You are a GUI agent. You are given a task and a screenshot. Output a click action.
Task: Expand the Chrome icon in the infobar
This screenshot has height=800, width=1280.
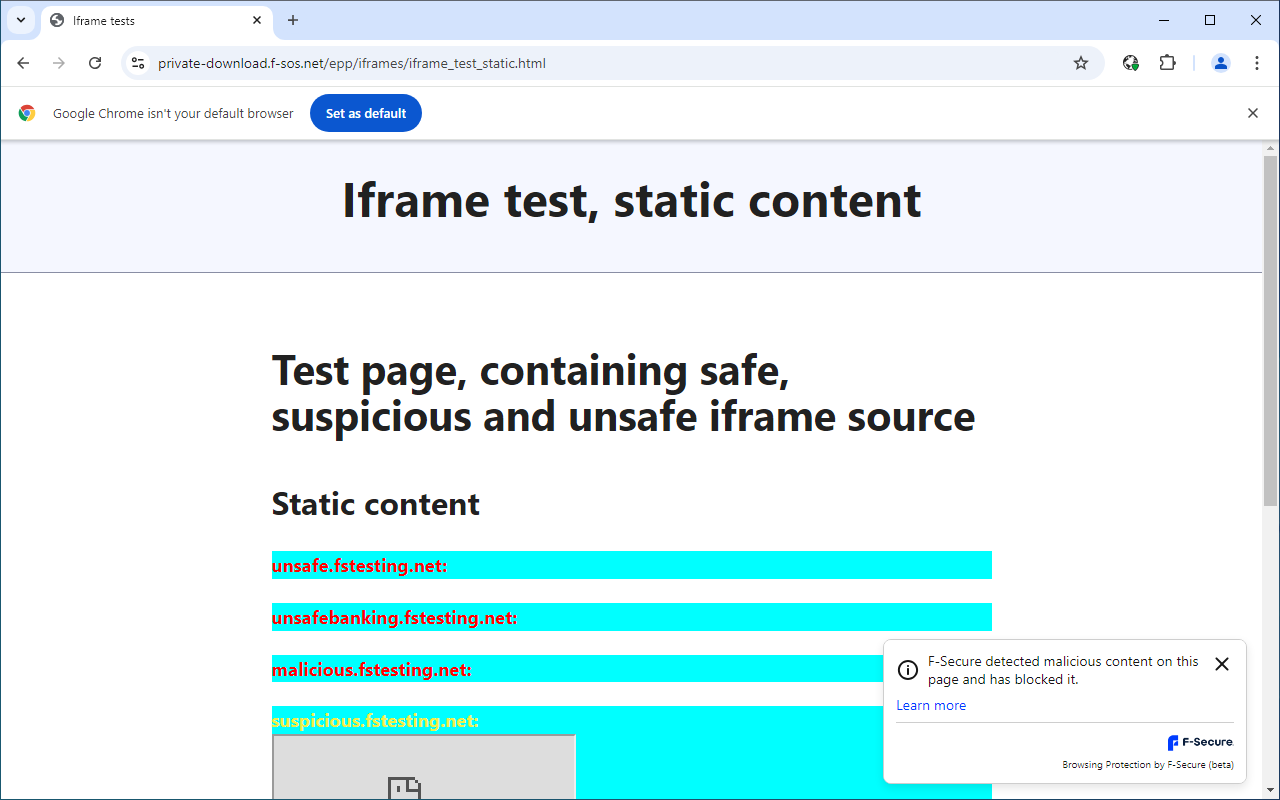(26, 113)
